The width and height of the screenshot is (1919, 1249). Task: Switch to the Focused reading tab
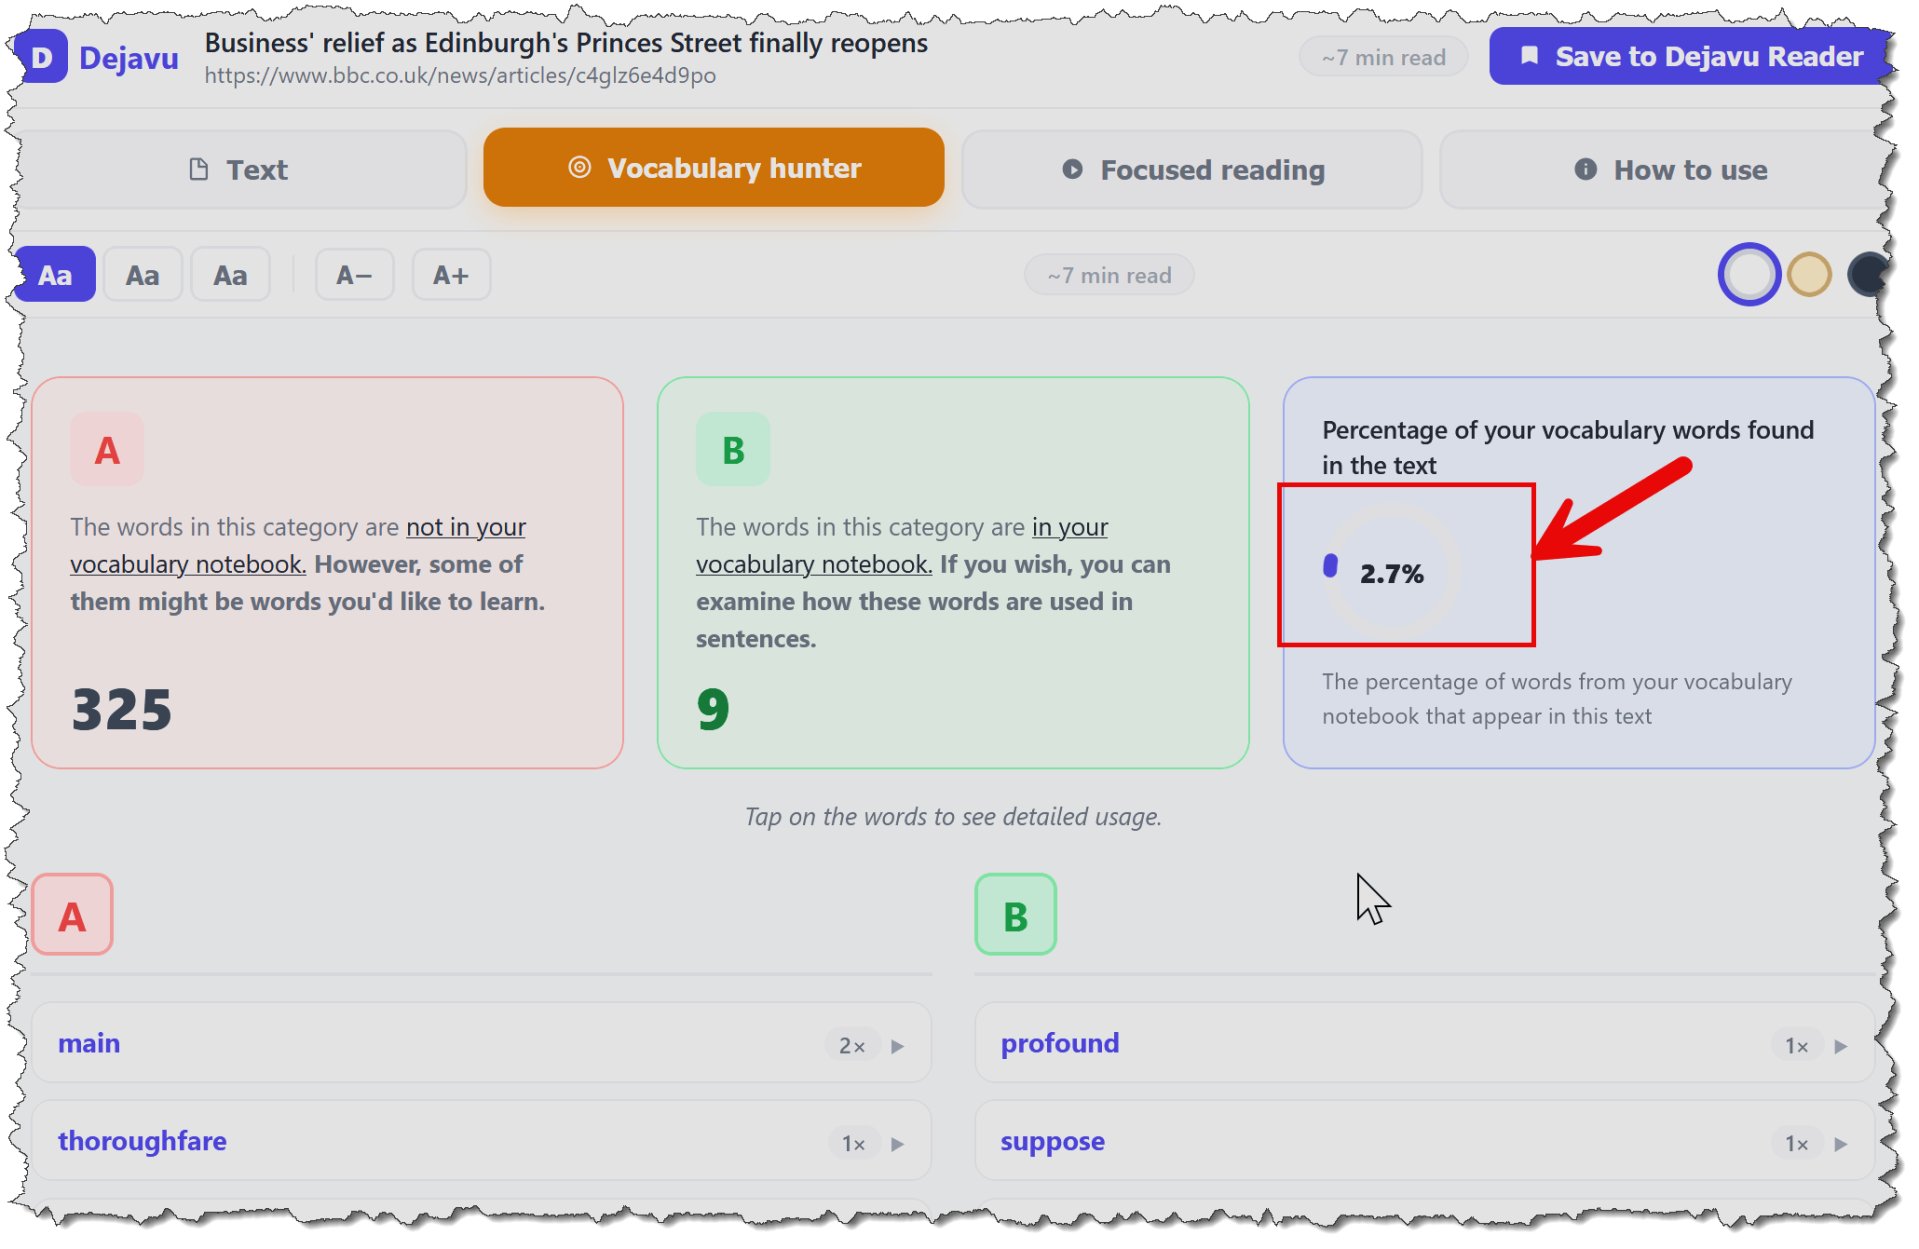point(1192,170)
